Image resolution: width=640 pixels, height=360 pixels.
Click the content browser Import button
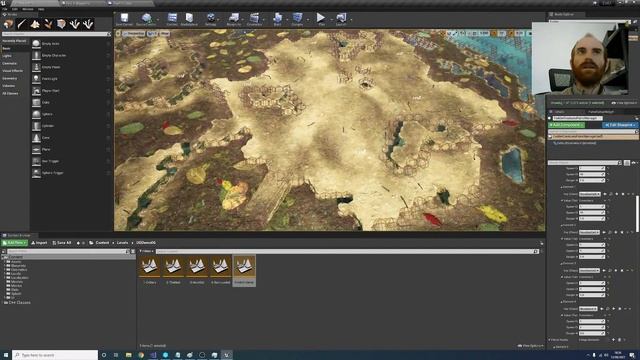point(39,243)
